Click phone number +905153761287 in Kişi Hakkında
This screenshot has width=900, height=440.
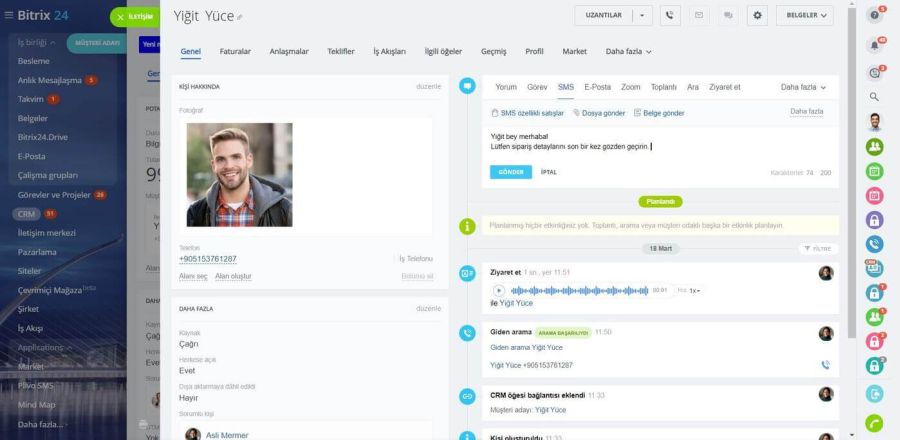click(x=208, y=259)
